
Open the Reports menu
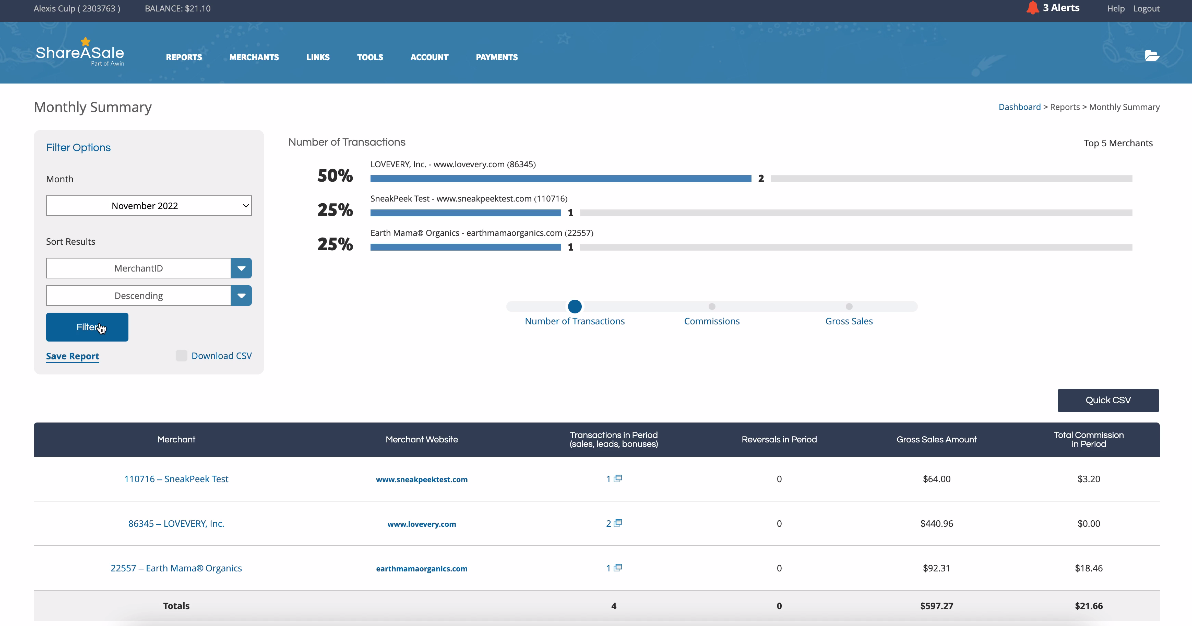[184, 57]
